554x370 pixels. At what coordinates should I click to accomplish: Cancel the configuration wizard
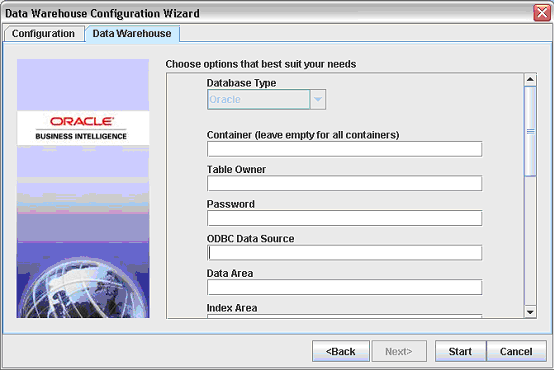coord(516,351)
